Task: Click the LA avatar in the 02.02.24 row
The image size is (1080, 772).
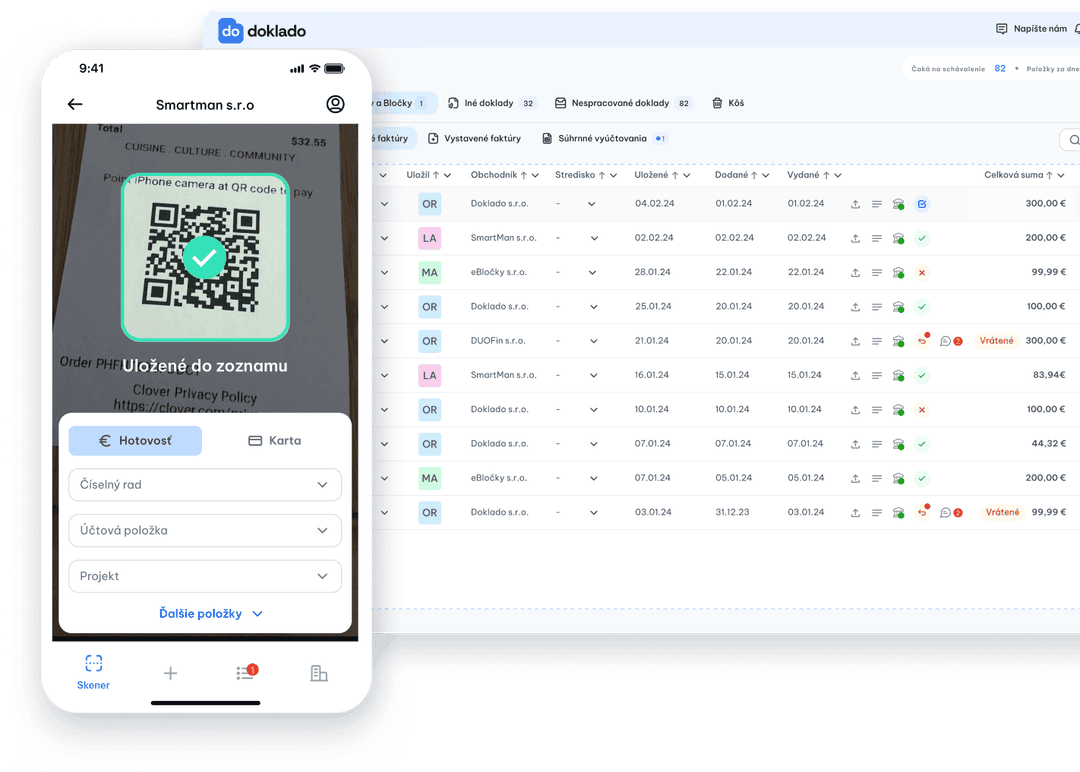Action: [x=429, y=238]
